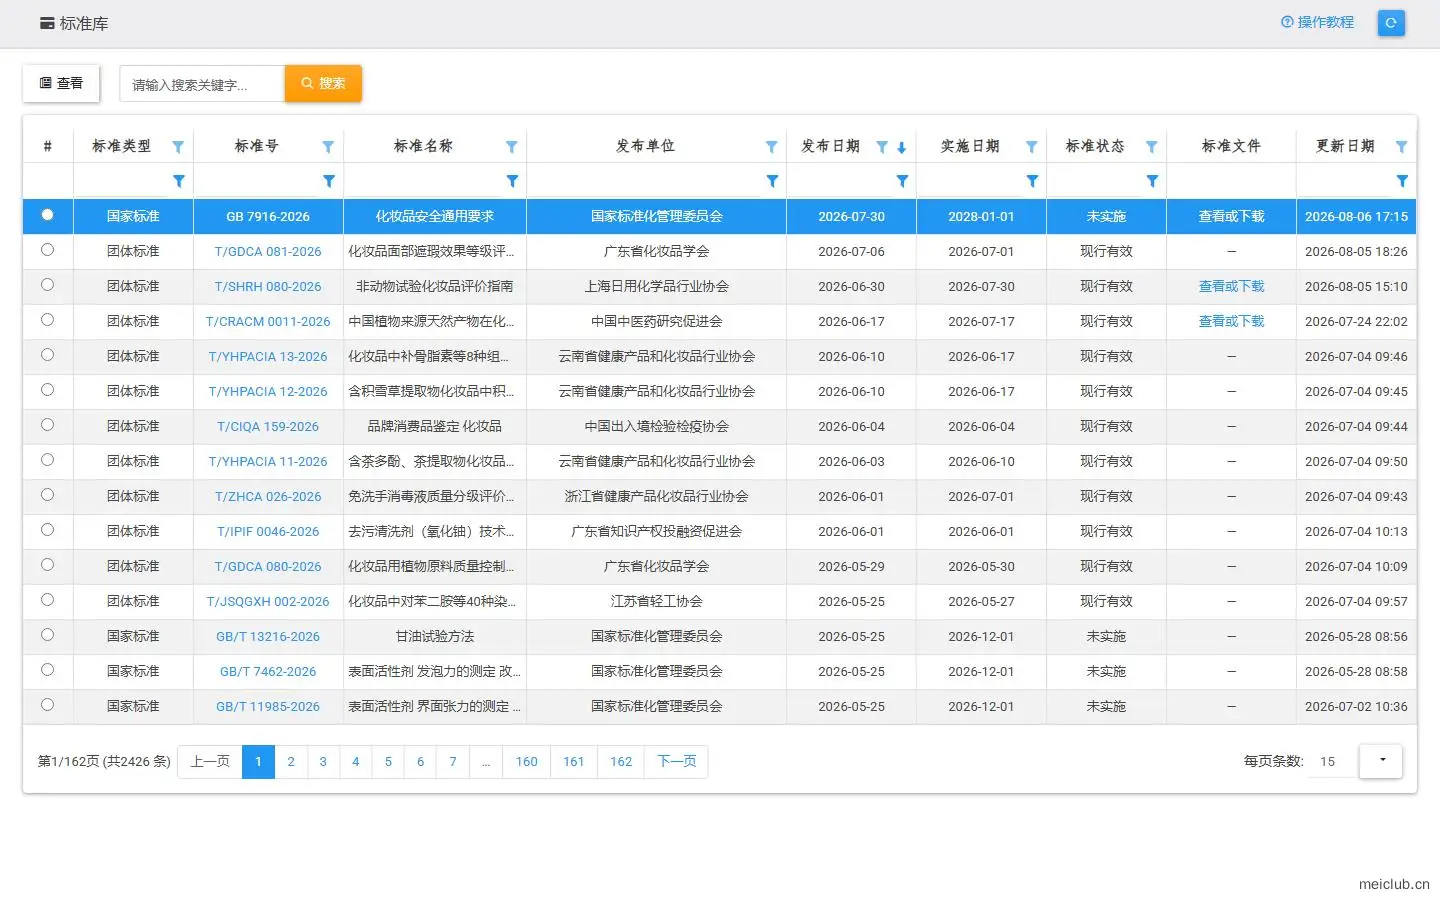Image resolution: width=1440 pixels, height=900 pixels.
Task: Click the filter icon in 发布日期 header
Action: (x=882, y=147)
